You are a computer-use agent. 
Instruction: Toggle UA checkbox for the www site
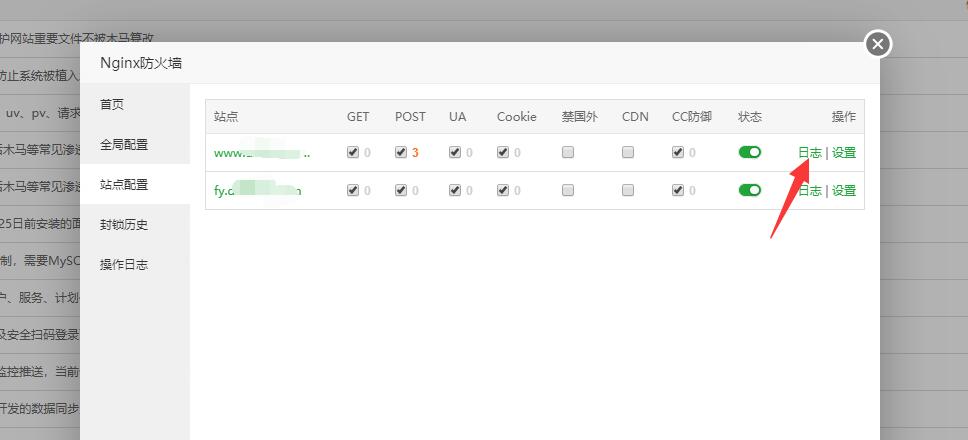coord(455,152)
